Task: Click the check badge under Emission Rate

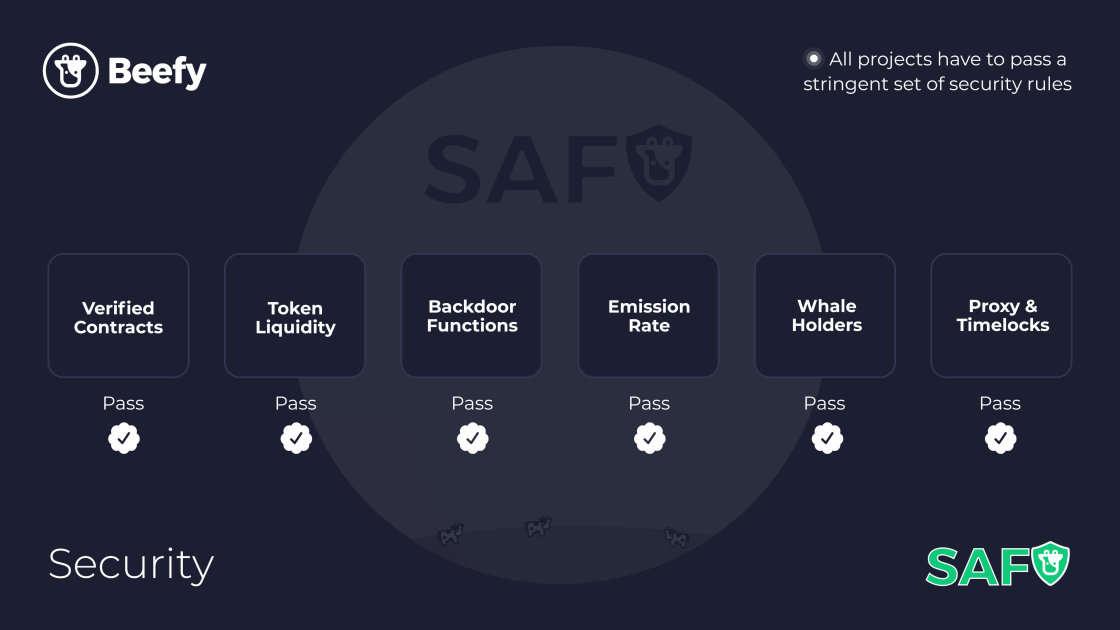Action: coord(649,438)
